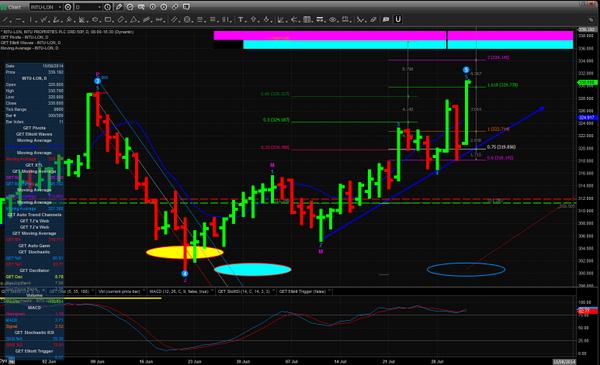Image resolution: width=600 pixels, height=365 pixels.
Task: Click the 0.75 (319.896) Fibonacci label
Action: (501, 147)
